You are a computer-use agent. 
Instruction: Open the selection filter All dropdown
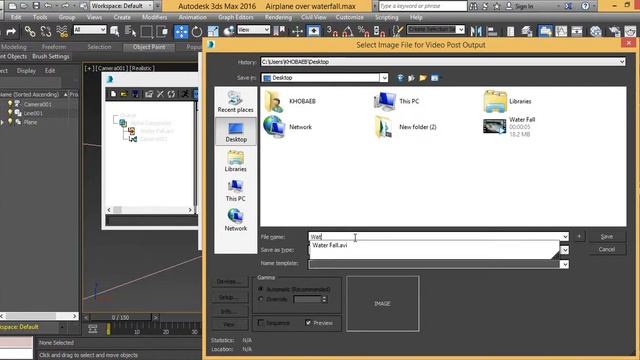pos(90,29)
